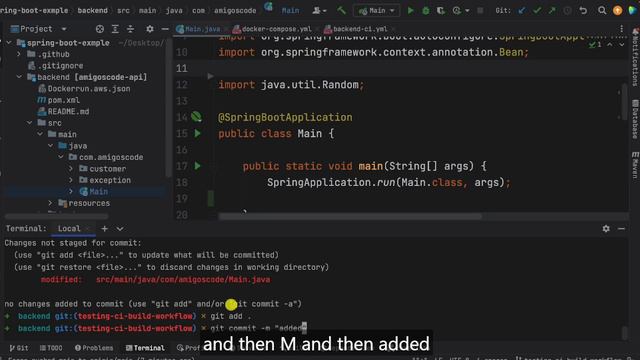Click the amigoscode breadcrumb
This screenshot has height=360, width=640.
[235, 11]
